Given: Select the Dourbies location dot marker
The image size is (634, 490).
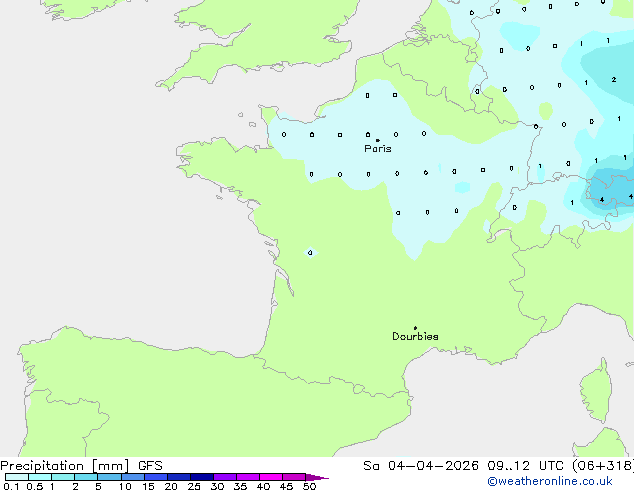Looking at the screenshot, I should coord(415,328).
